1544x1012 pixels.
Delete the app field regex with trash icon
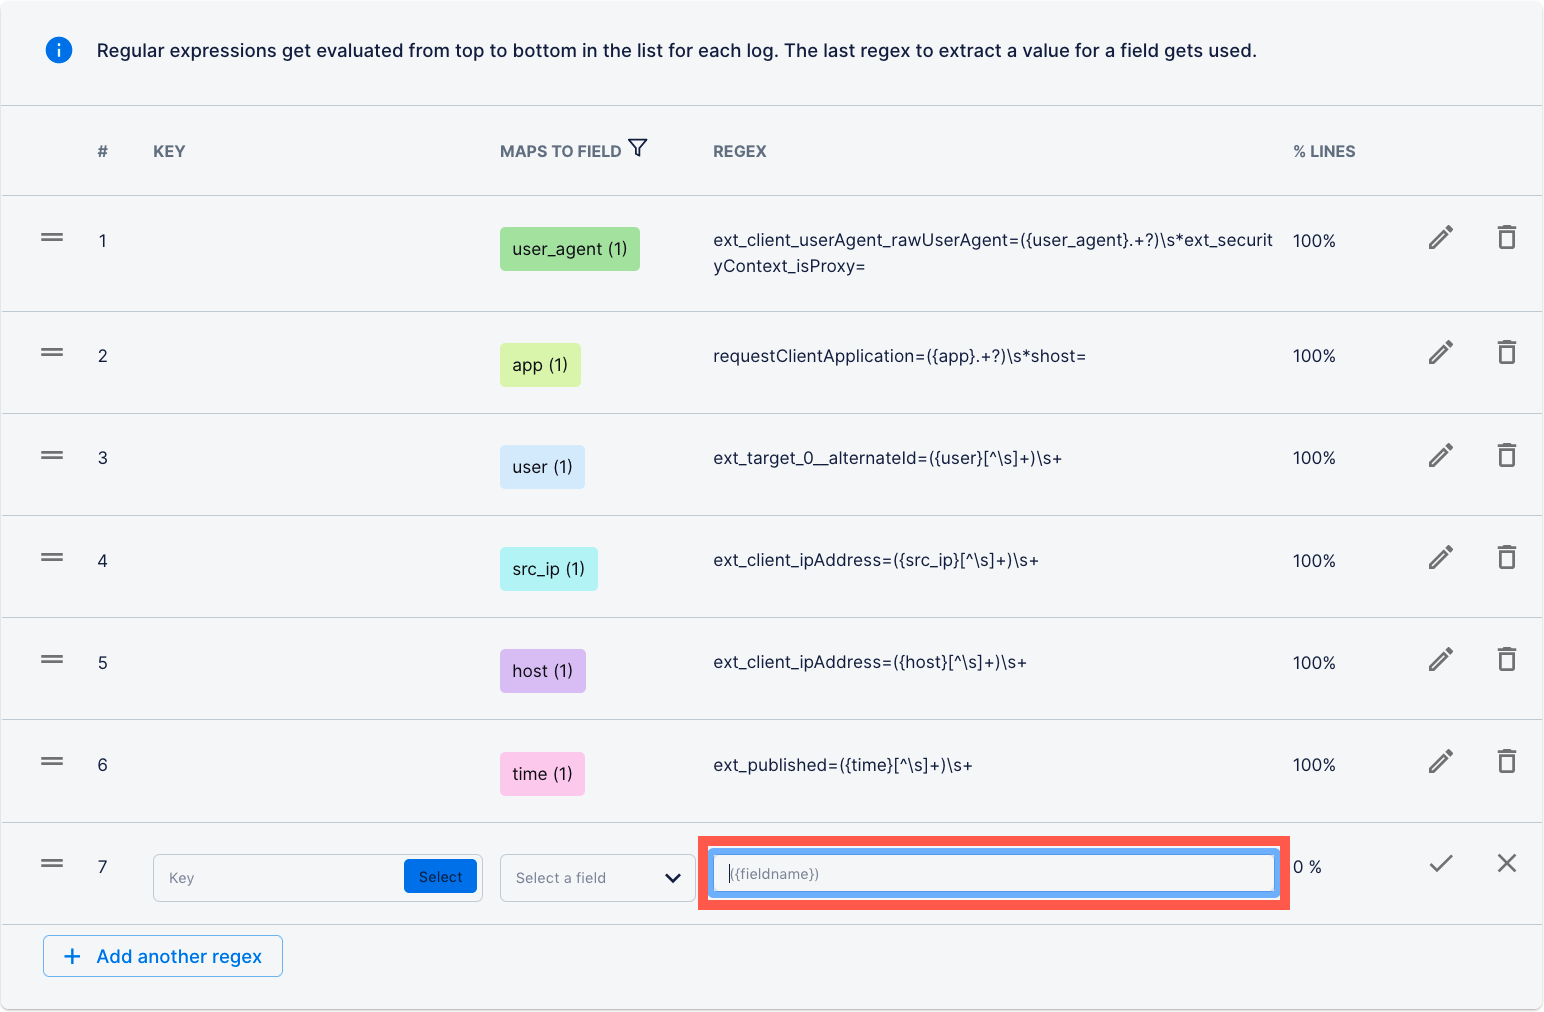click(x=1507, y=352)
